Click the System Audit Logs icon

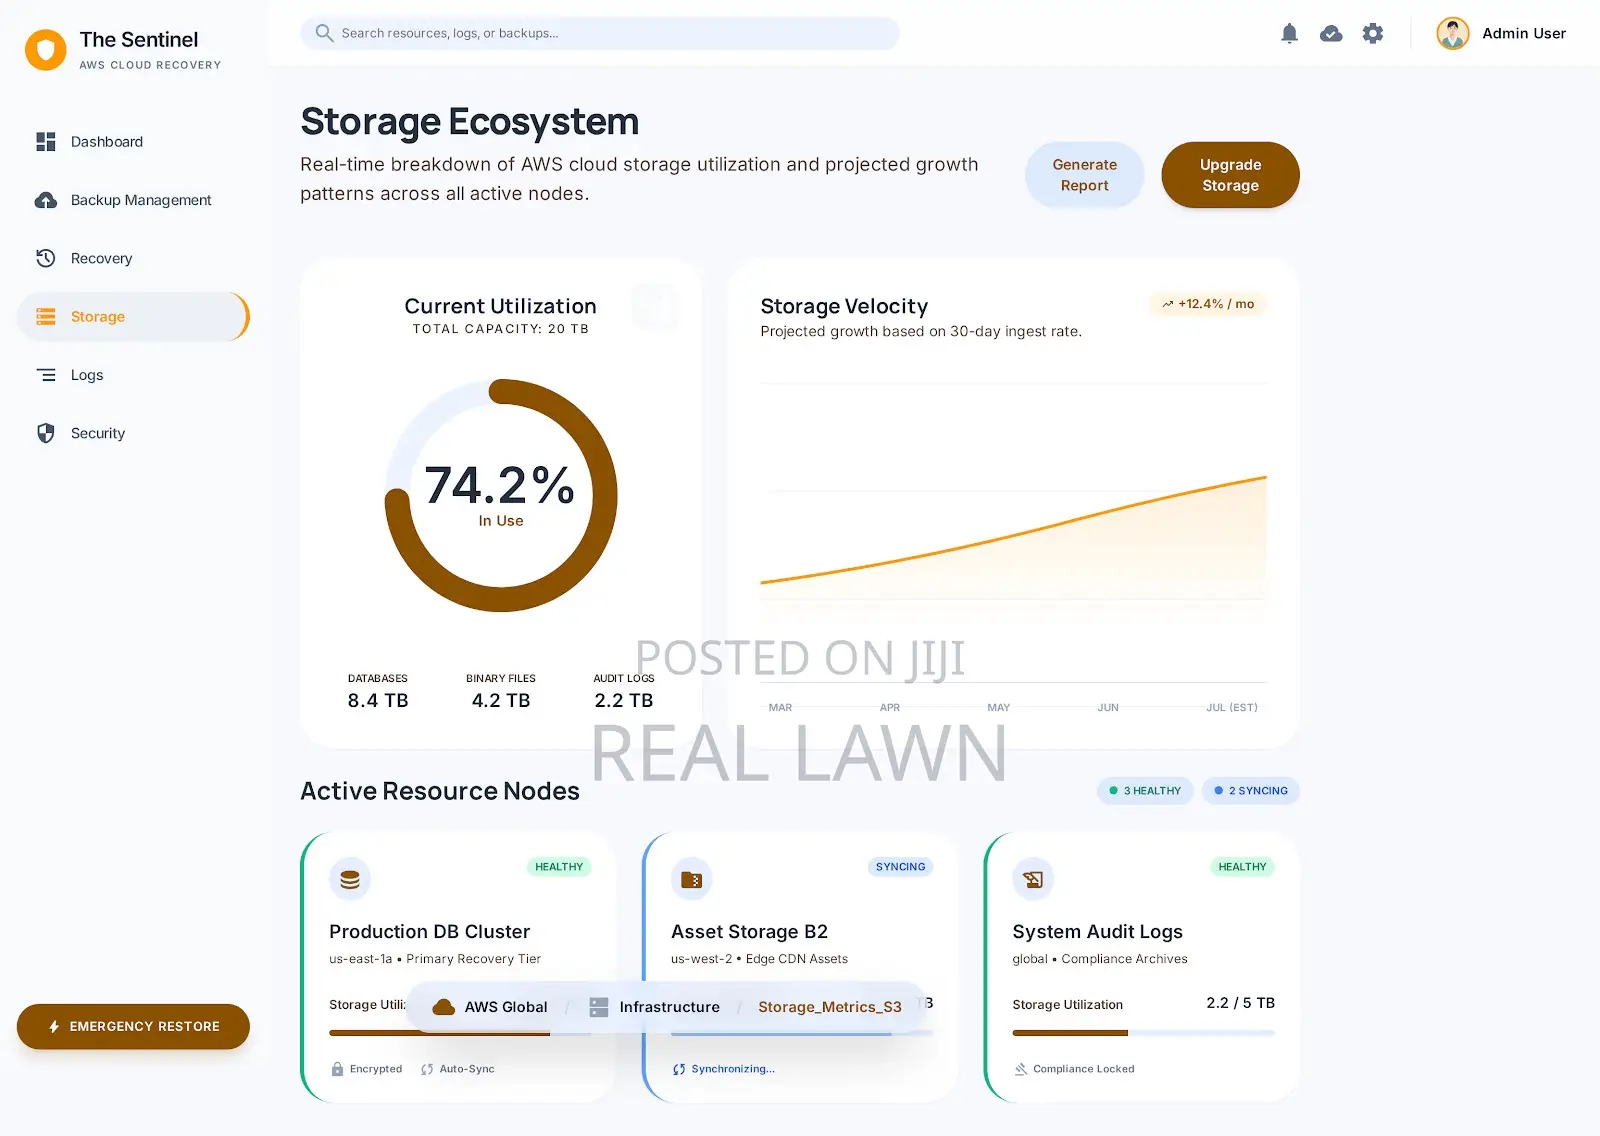pos(1033,879)
